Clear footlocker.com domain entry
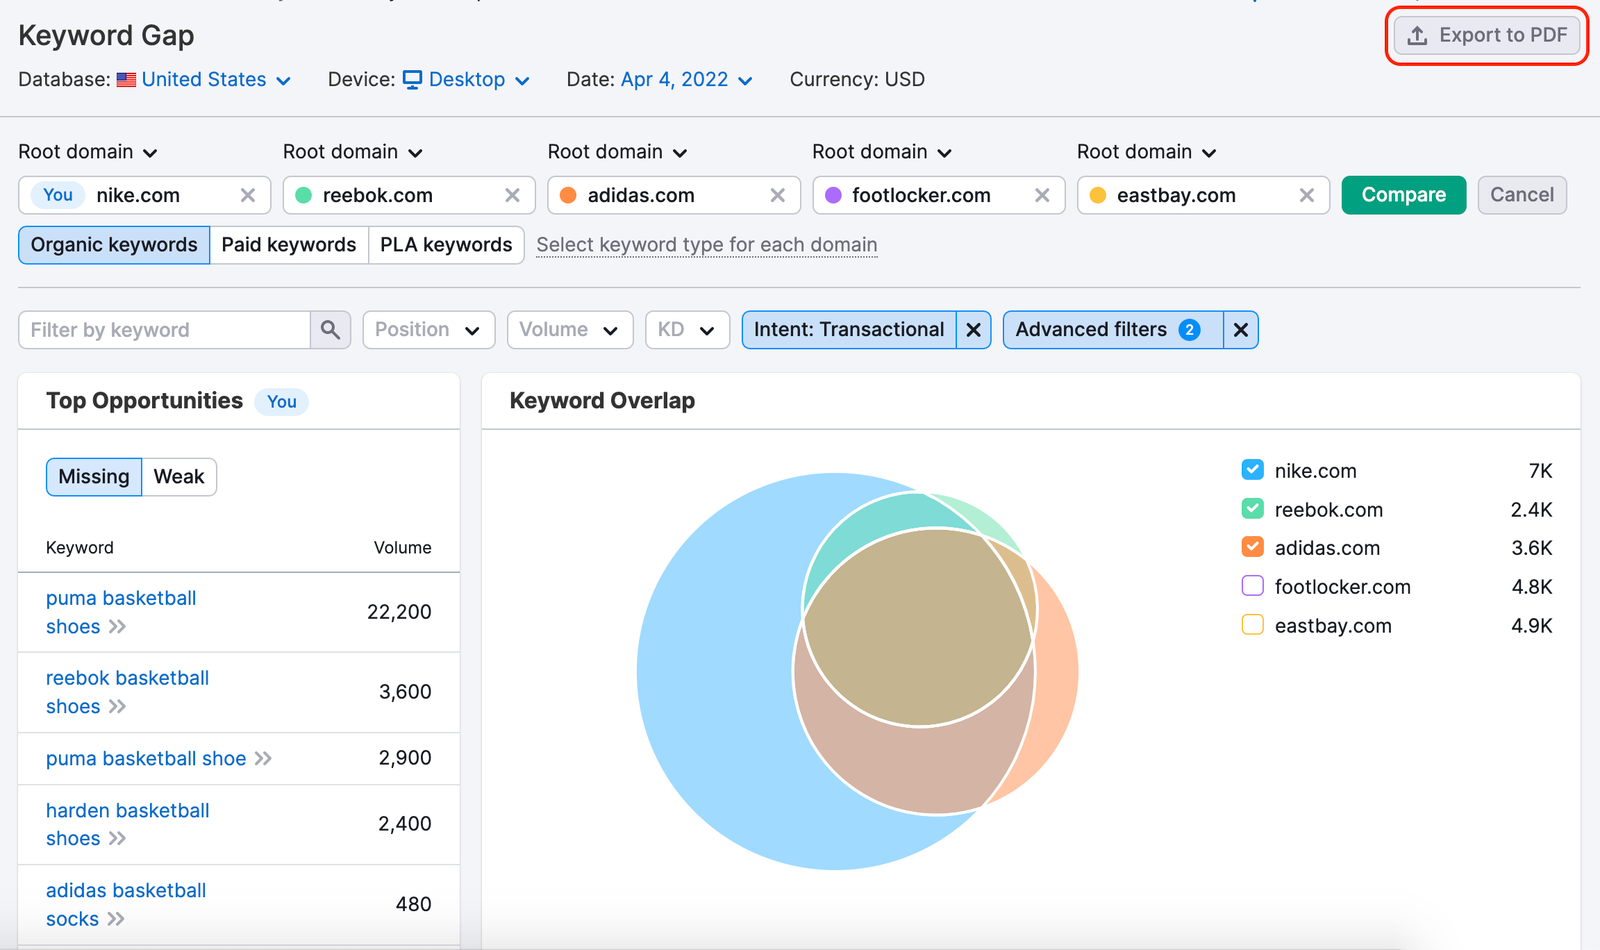The image size is (1600, 950). coord(1042,196)
